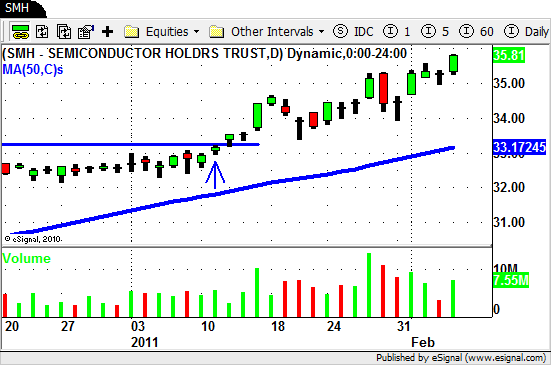
Task: Click the MA(50,C)s study label
Action: click(x=33, y=70)
